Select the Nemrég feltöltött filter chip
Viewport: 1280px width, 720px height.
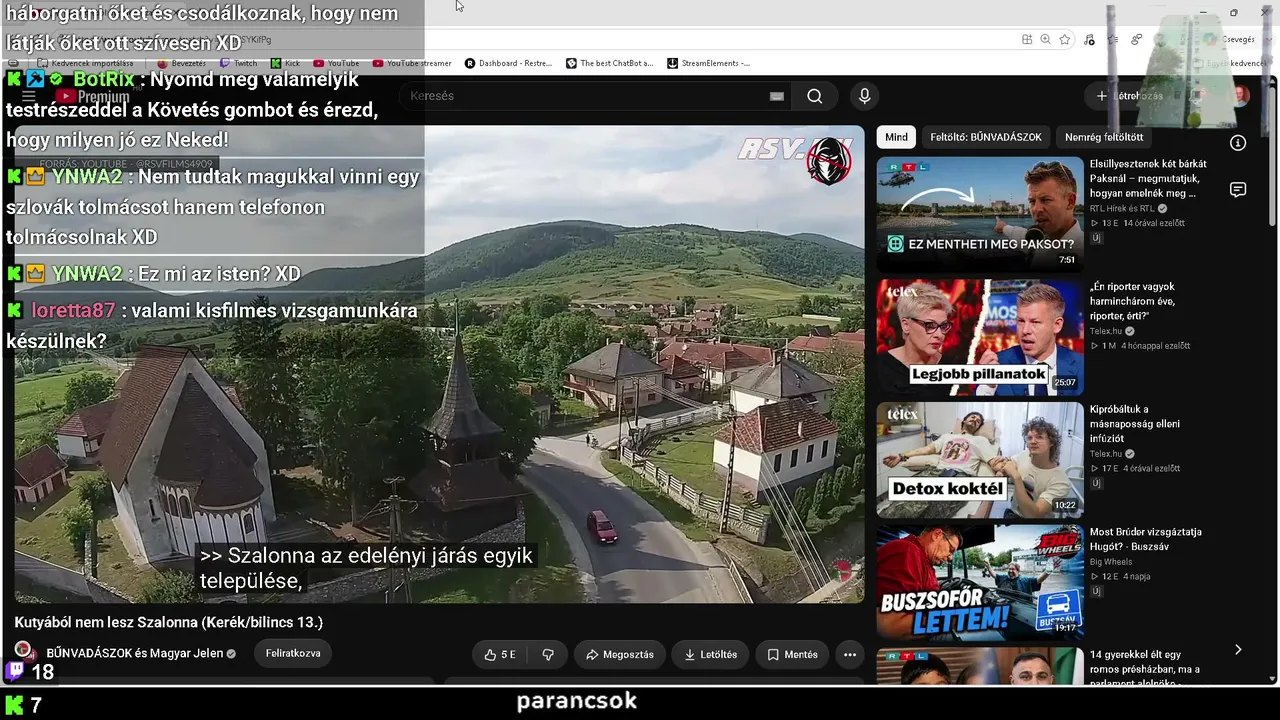tap(1104, 137)
